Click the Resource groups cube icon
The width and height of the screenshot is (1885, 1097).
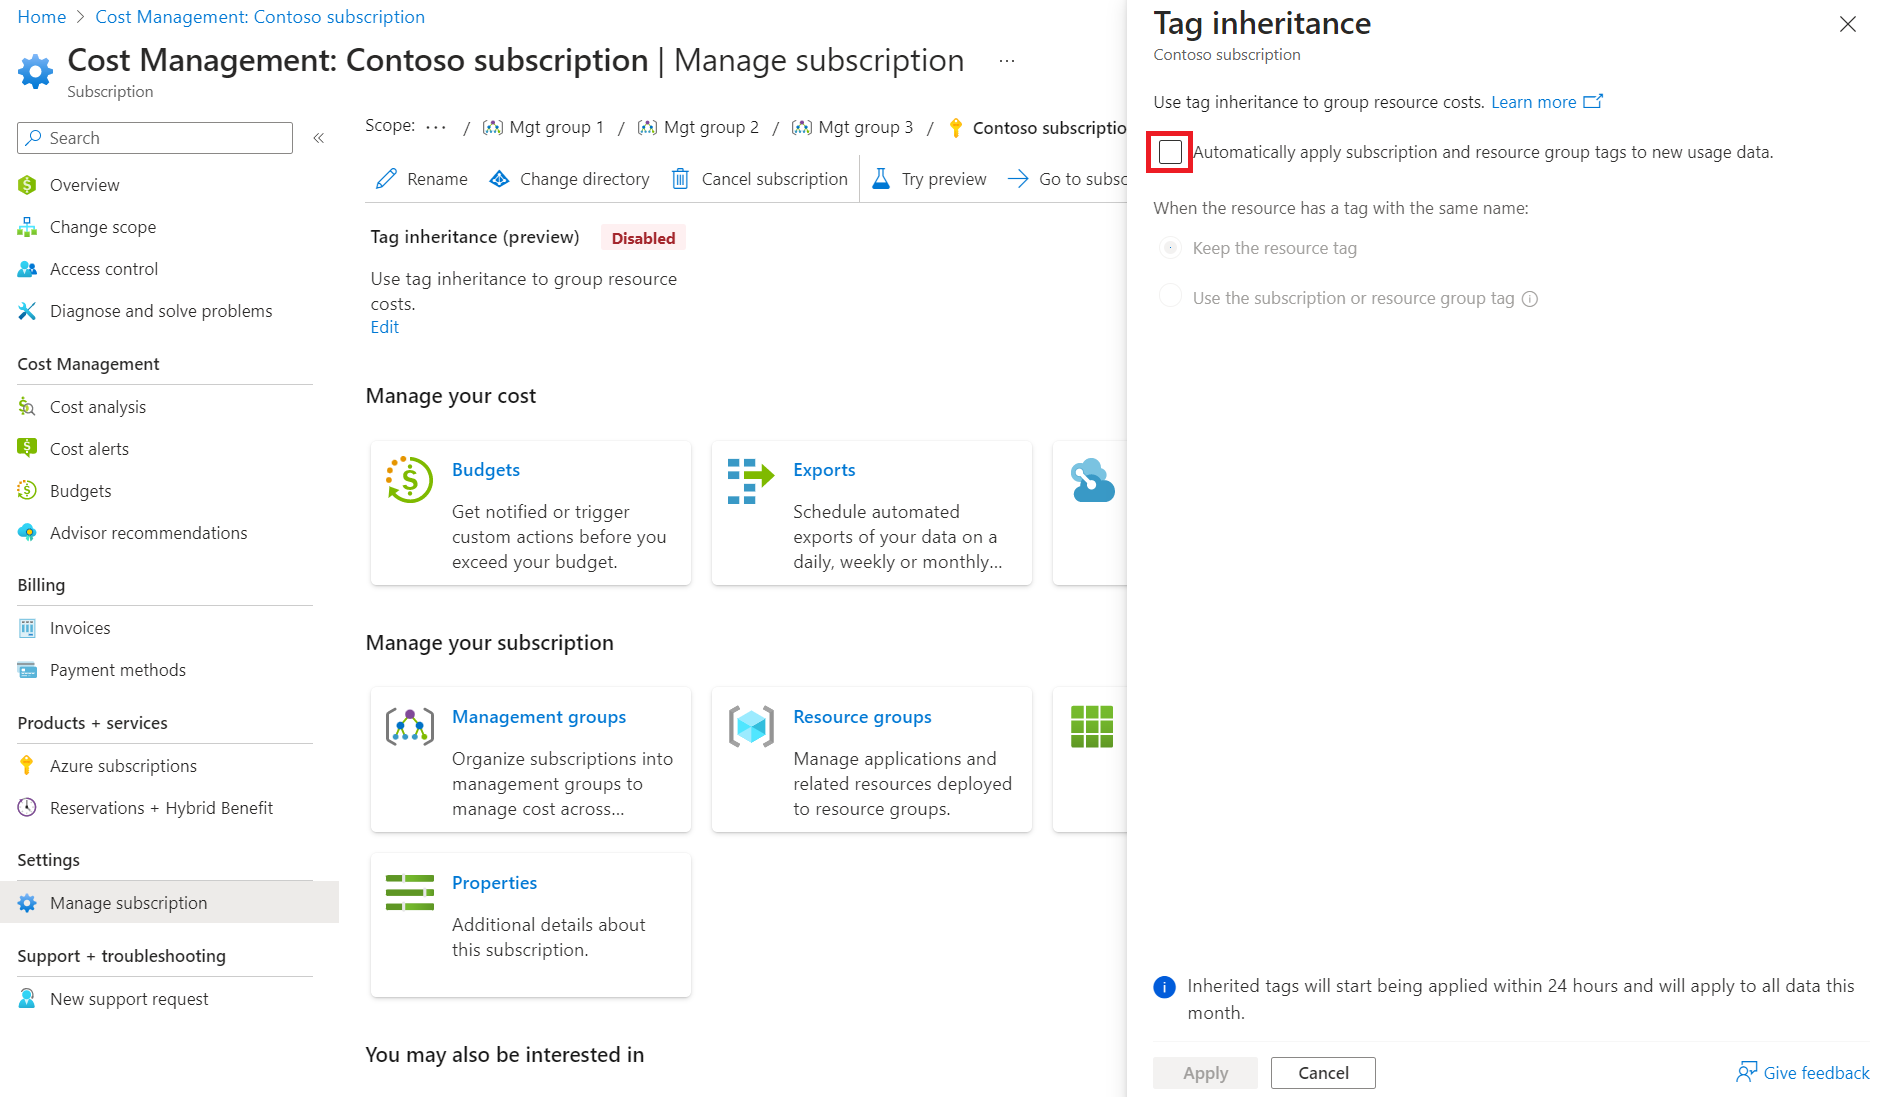tap(751, 727)
